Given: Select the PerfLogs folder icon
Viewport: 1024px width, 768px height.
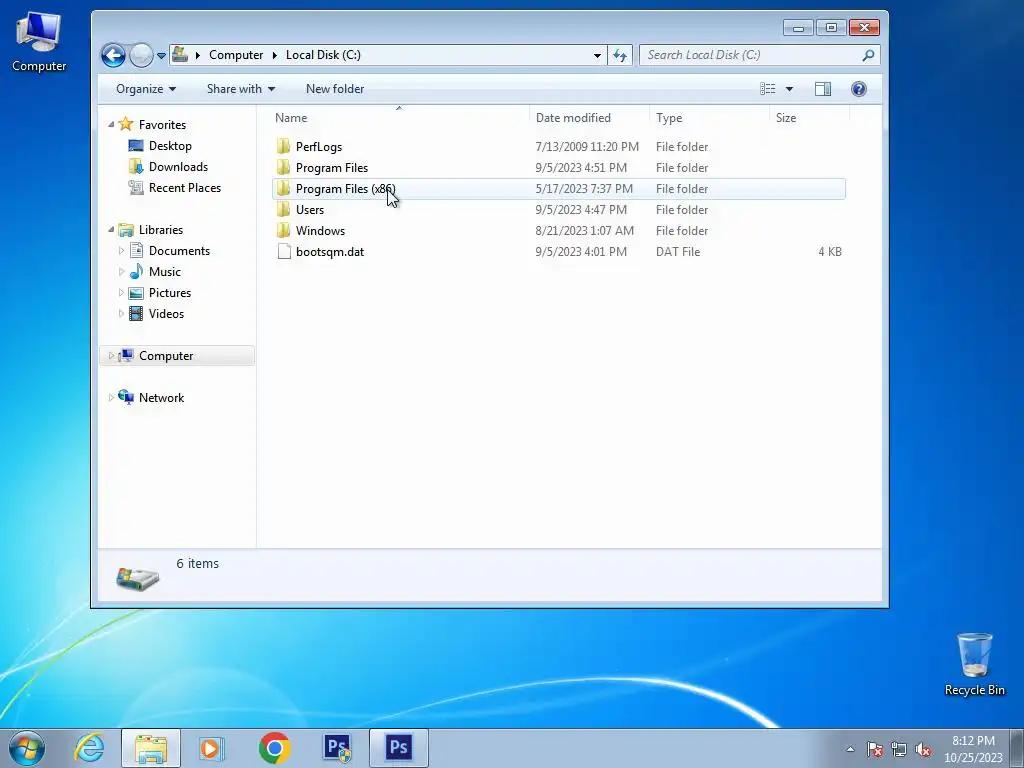Looking at the screenshot, I should click(283, 146).
